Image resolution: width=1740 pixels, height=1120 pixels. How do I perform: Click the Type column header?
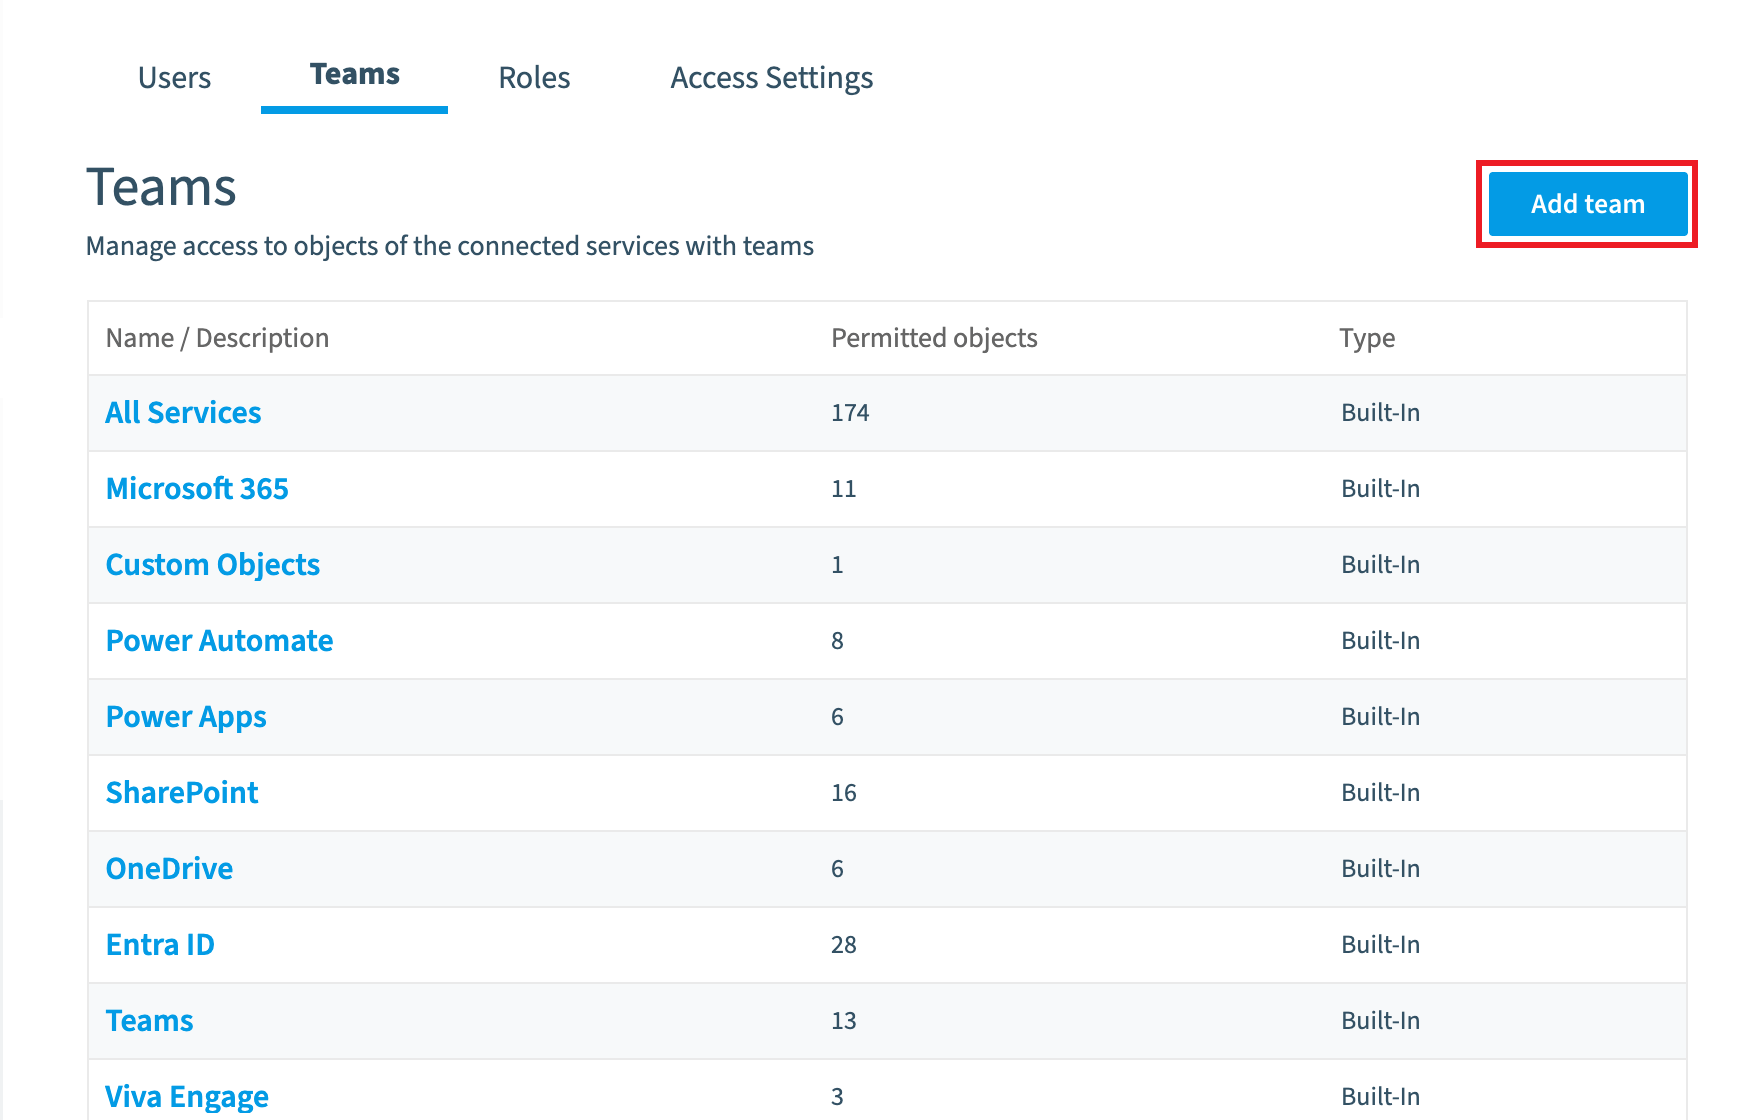(x=1367, y=338)
